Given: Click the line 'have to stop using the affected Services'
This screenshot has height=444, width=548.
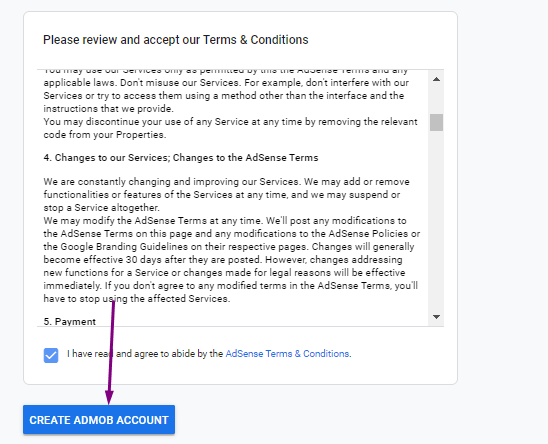Looking at the screenshot, I should 137,299.
